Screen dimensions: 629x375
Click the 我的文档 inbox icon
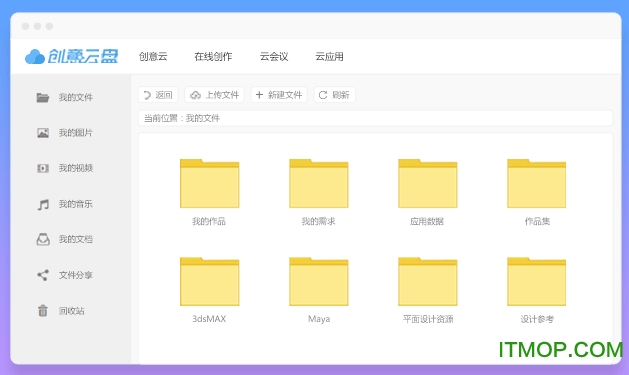tap(43, 239)
